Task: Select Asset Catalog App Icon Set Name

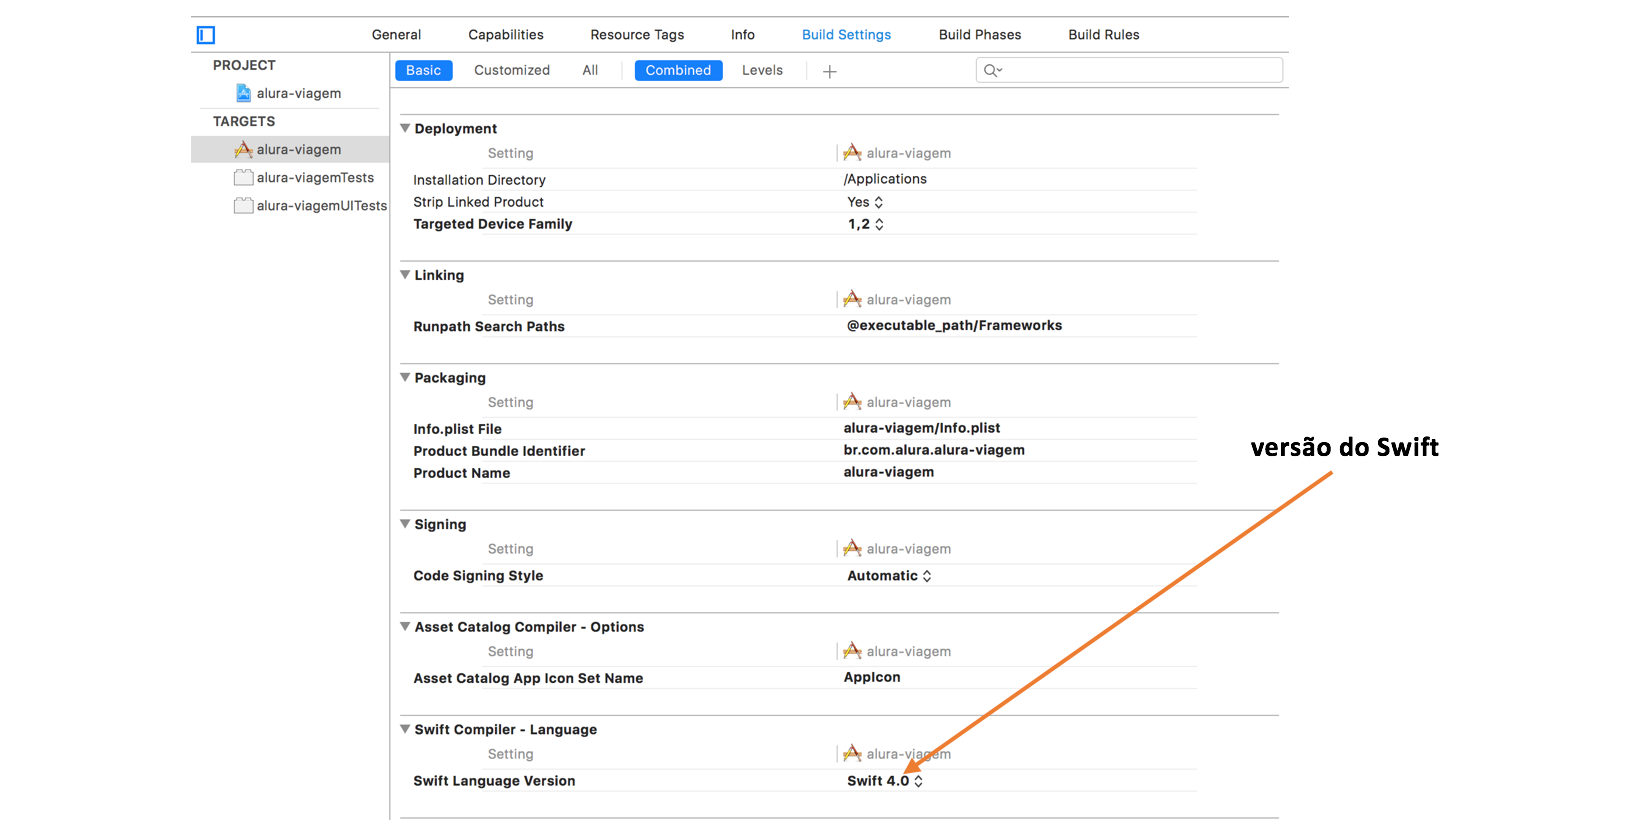Action: click(x=528, y=678)
